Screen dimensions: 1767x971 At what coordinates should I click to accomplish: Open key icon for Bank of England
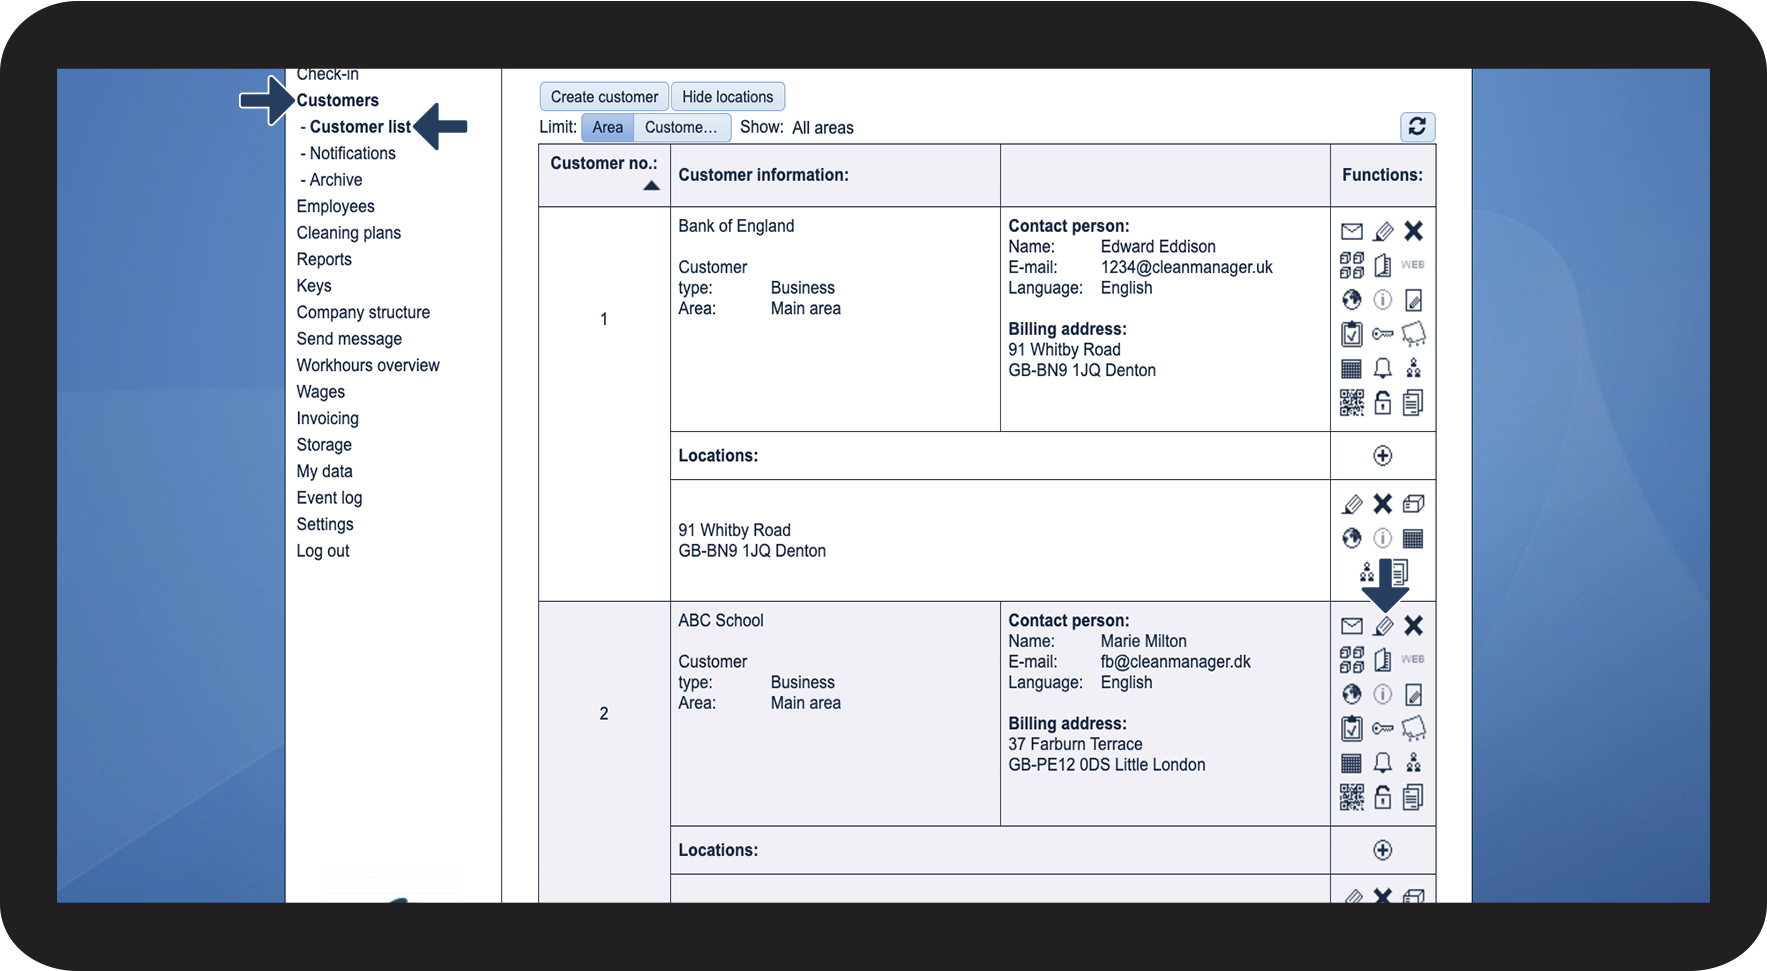(1383, 334)
